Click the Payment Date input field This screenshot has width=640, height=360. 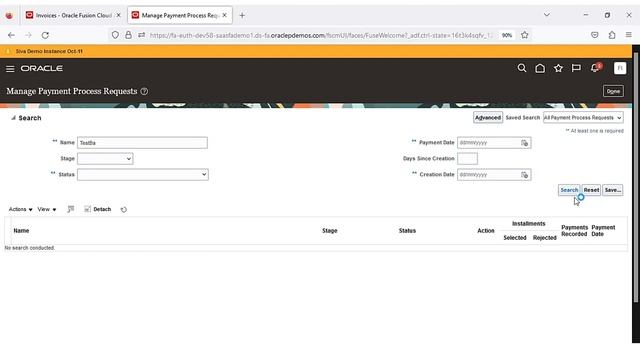tap(489, 142)
